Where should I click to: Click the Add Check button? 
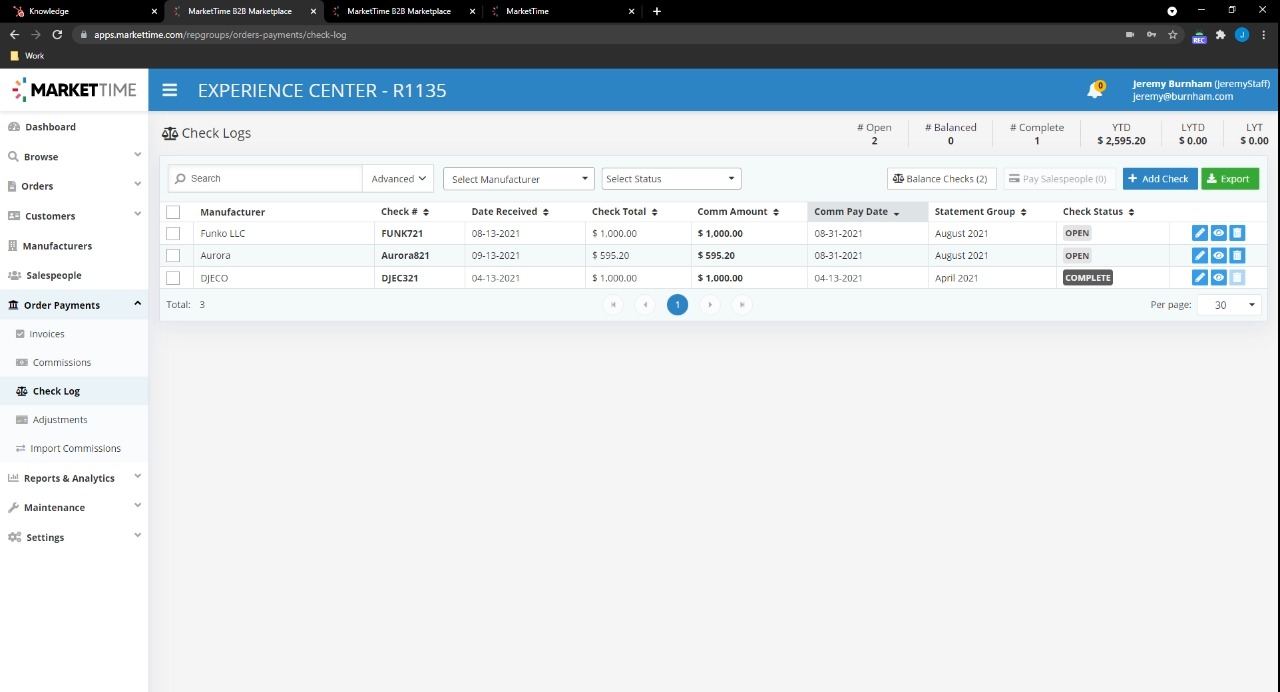coord(1160,178)
